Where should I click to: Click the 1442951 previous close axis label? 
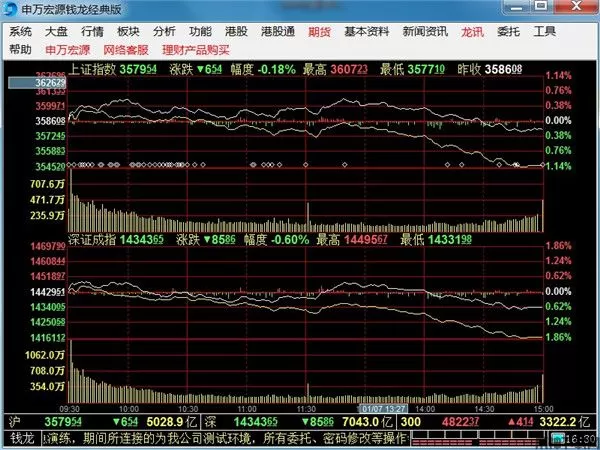pyautogui.click(x=48, y=292)
